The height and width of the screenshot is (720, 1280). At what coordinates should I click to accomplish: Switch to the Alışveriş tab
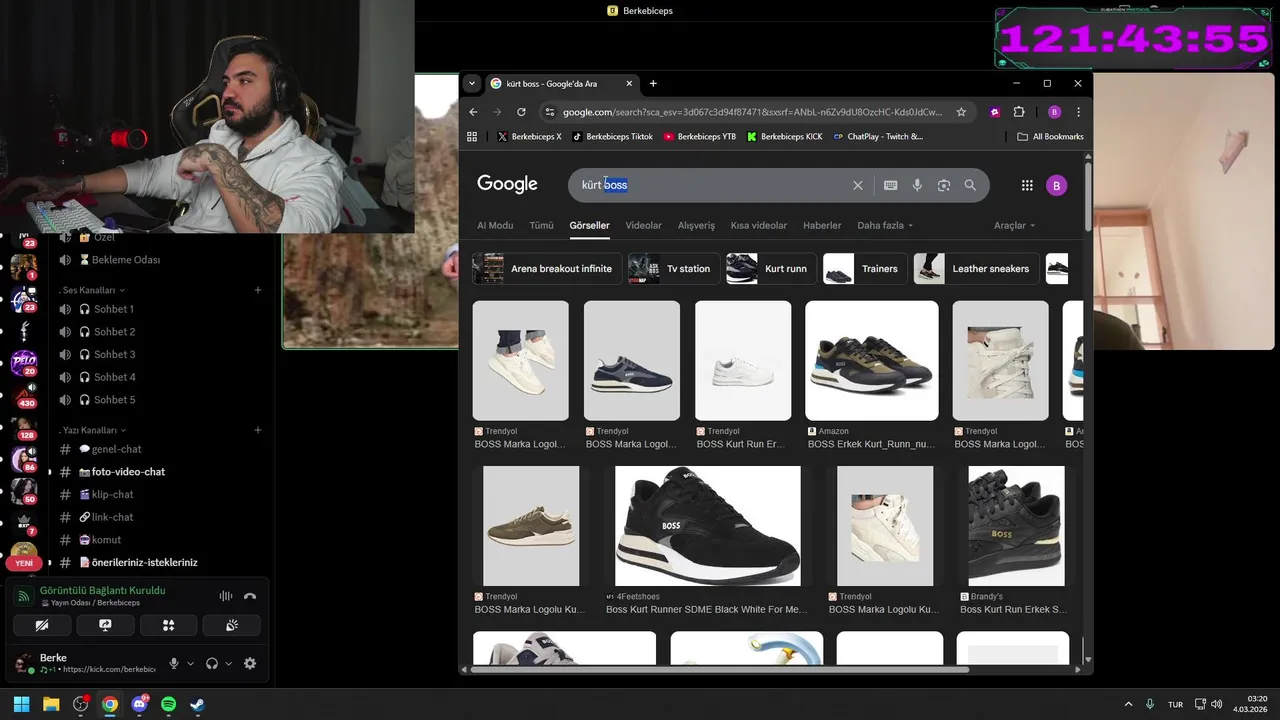click(696, 225)
